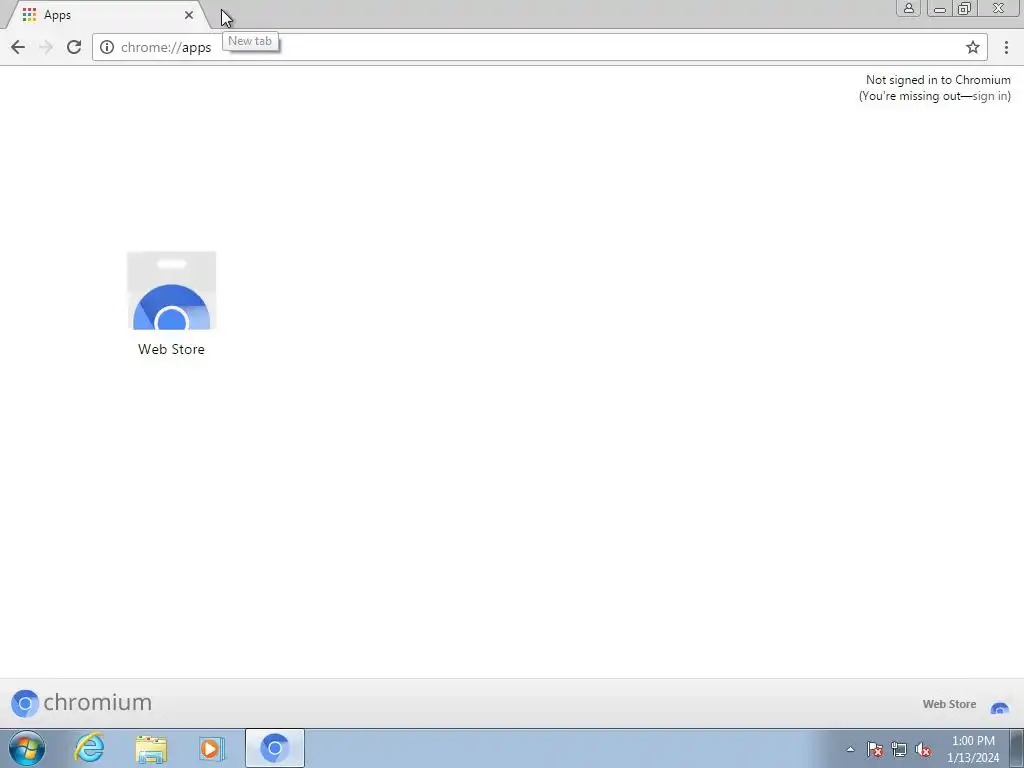Bookmark this page with the star icon

tap(972, 47)
